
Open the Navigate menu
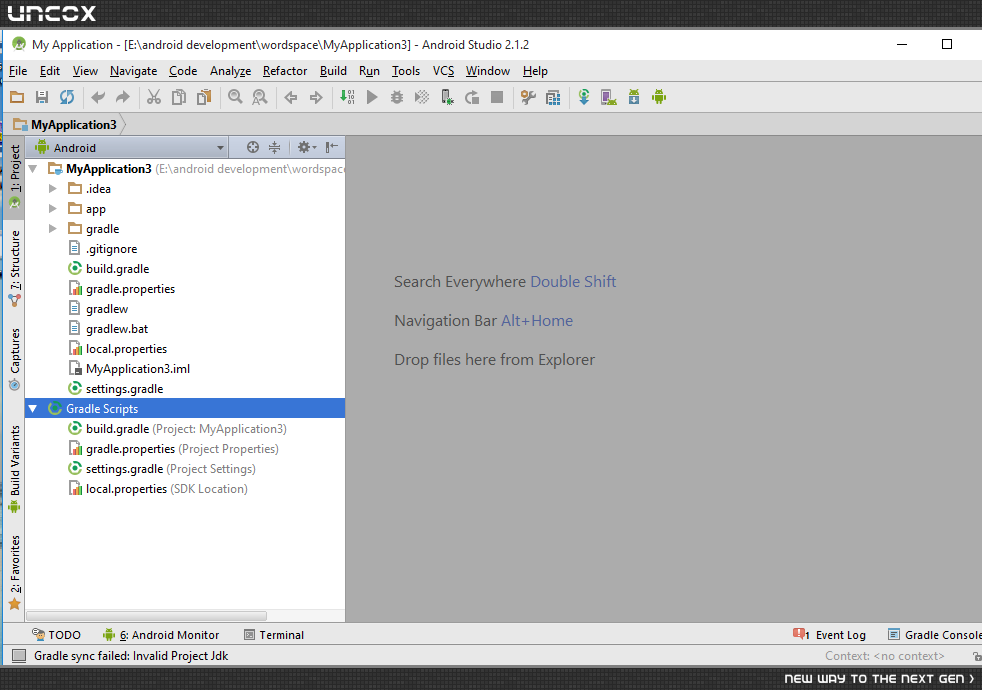133,71
